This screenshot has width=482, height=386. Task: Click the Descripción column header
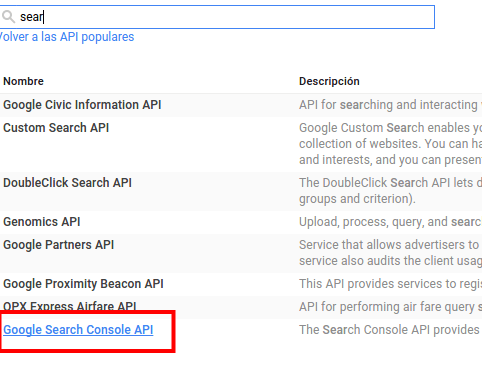pyautogui.click(x=329, y=81)
